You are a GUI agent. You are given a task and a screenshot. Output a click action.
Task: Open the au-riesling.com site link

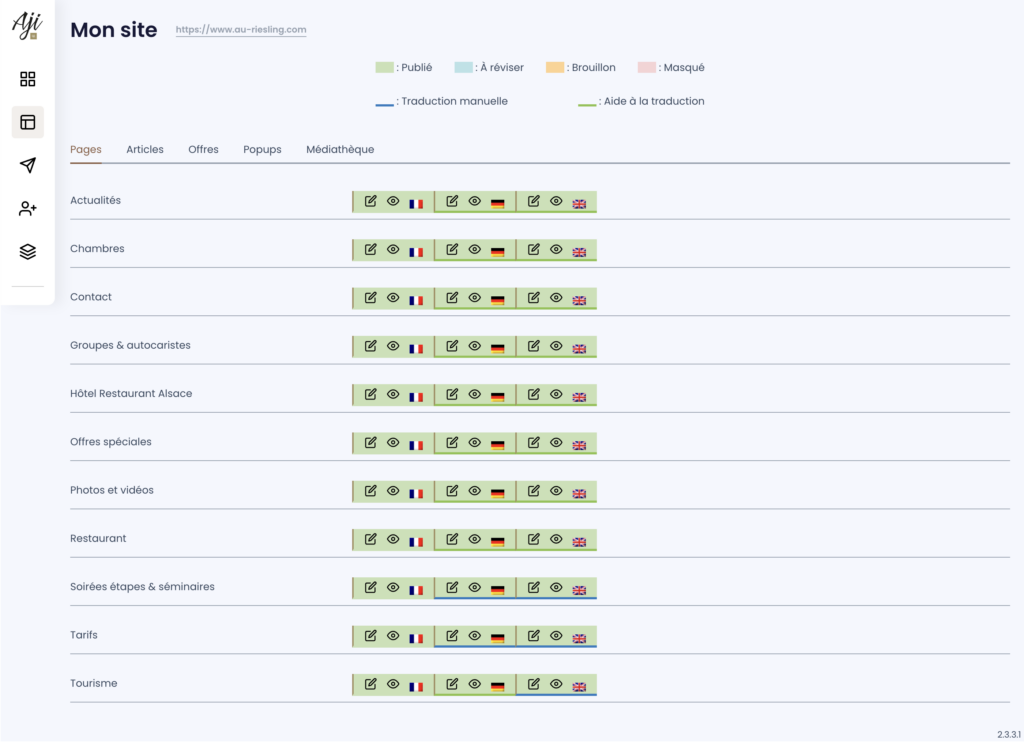pos(241,30)
